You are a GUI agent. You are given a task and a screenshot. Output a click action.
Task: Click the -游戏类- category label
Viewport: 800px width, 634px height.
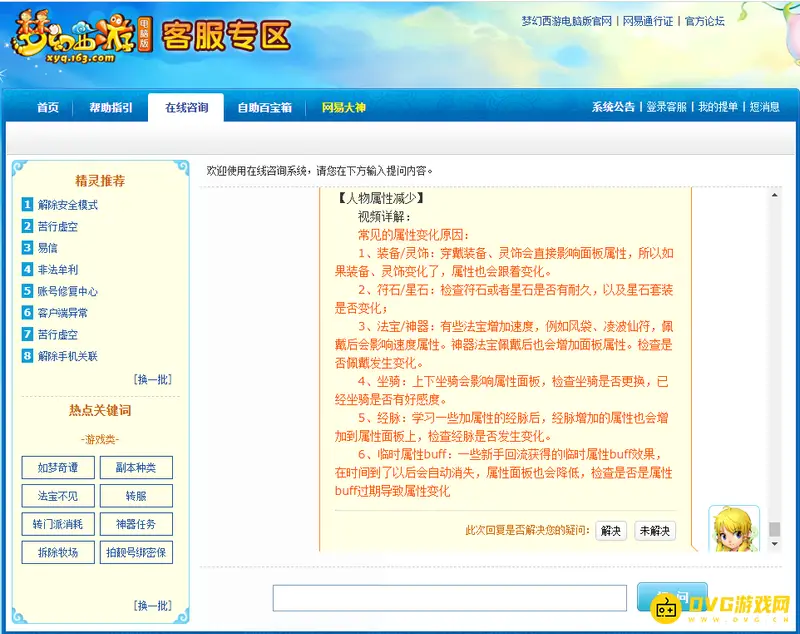pos(100,439)
